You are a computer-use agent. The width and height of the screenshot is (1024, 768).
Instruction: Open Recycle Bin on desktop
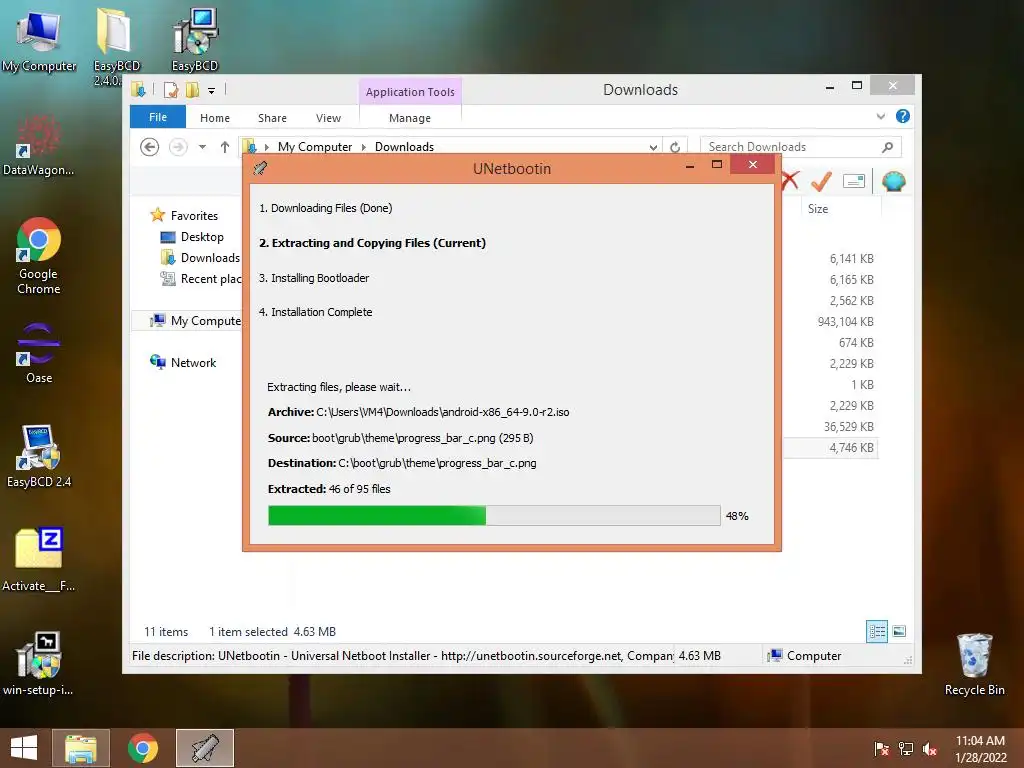click(x=974, y=664)
